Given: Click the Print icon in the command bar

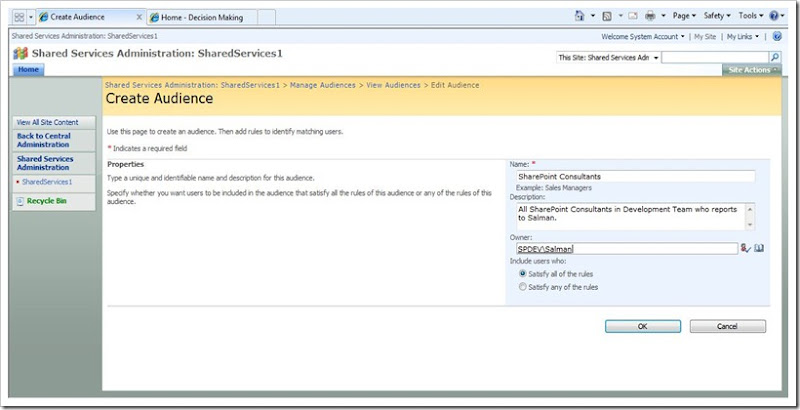Looking at the screenshot, I should tap(651, 17).
